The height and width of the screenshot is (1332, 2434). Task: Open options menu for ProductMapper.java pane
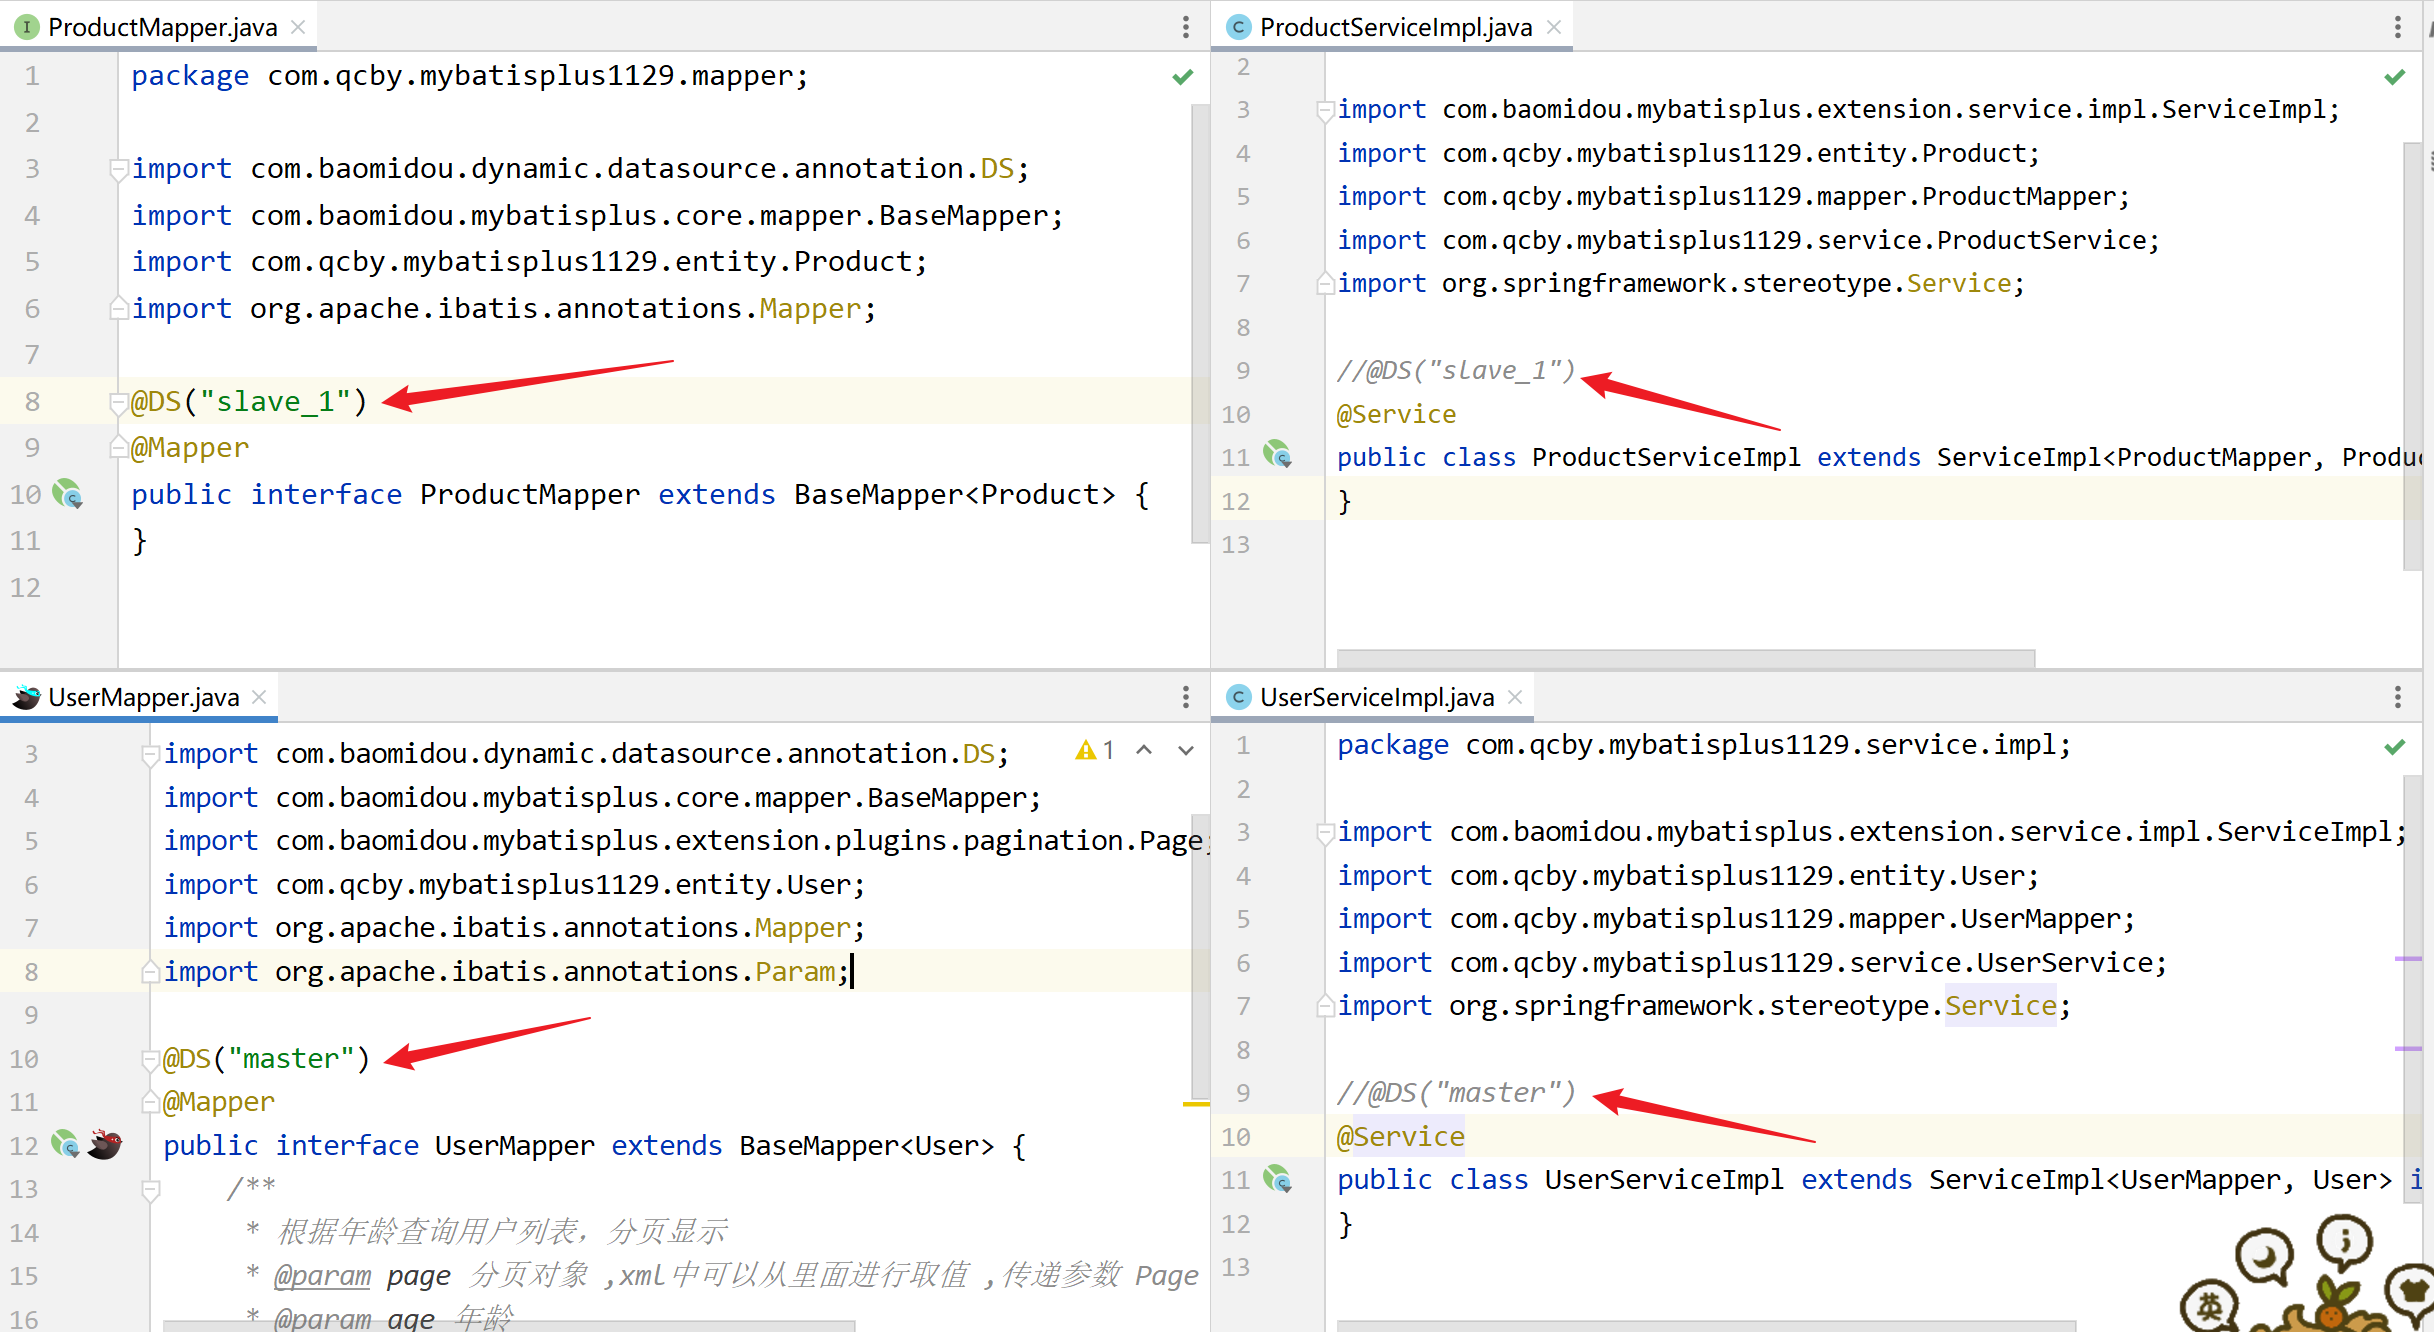coord(1186,27)
